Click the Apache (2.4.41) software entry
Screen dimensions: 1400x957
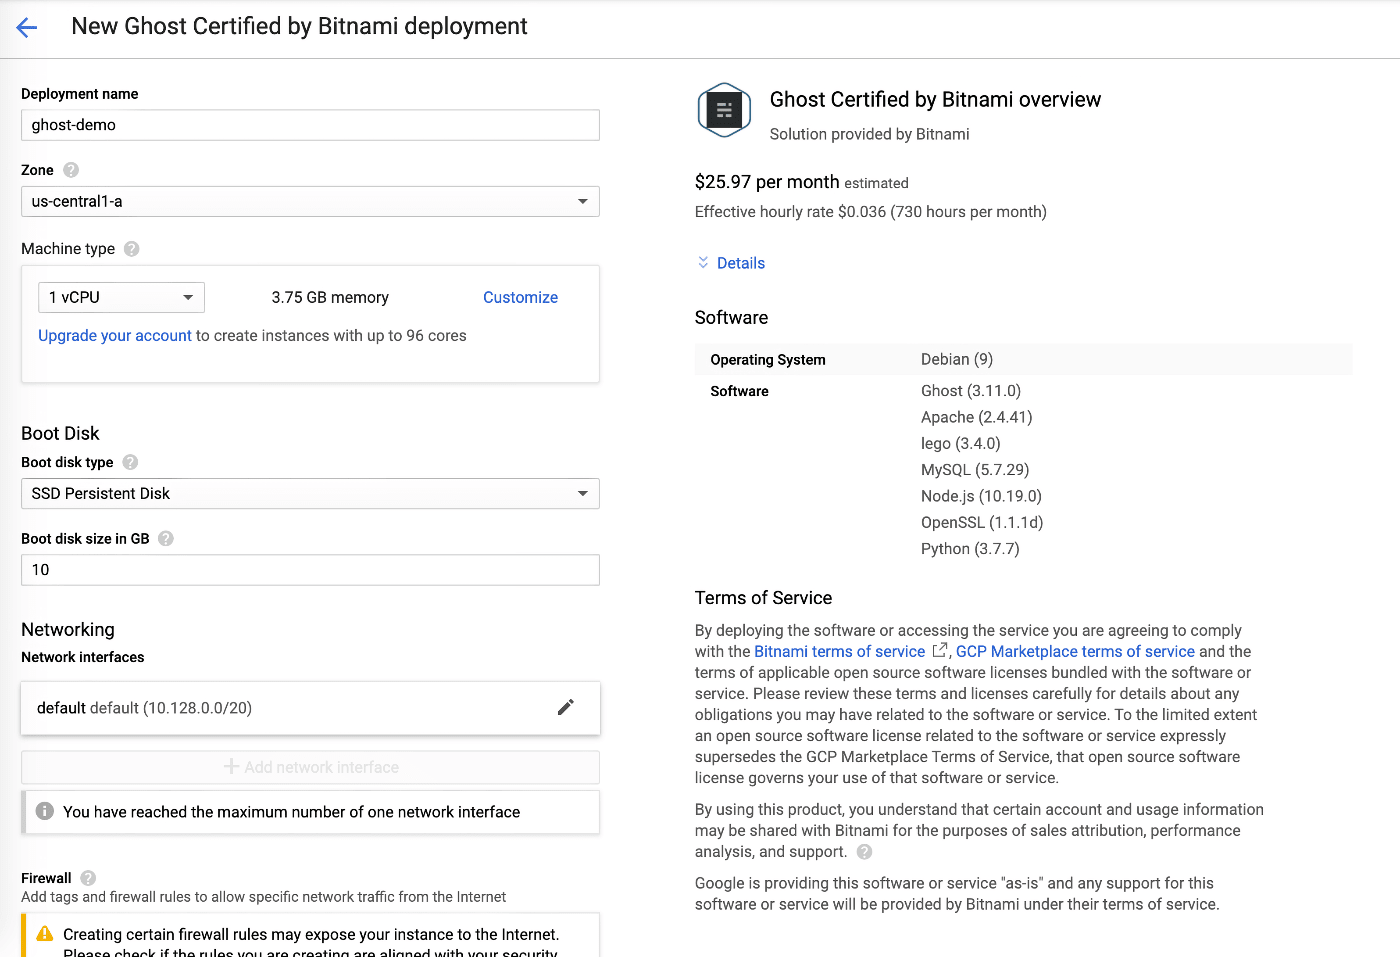[x=977, y=417]
